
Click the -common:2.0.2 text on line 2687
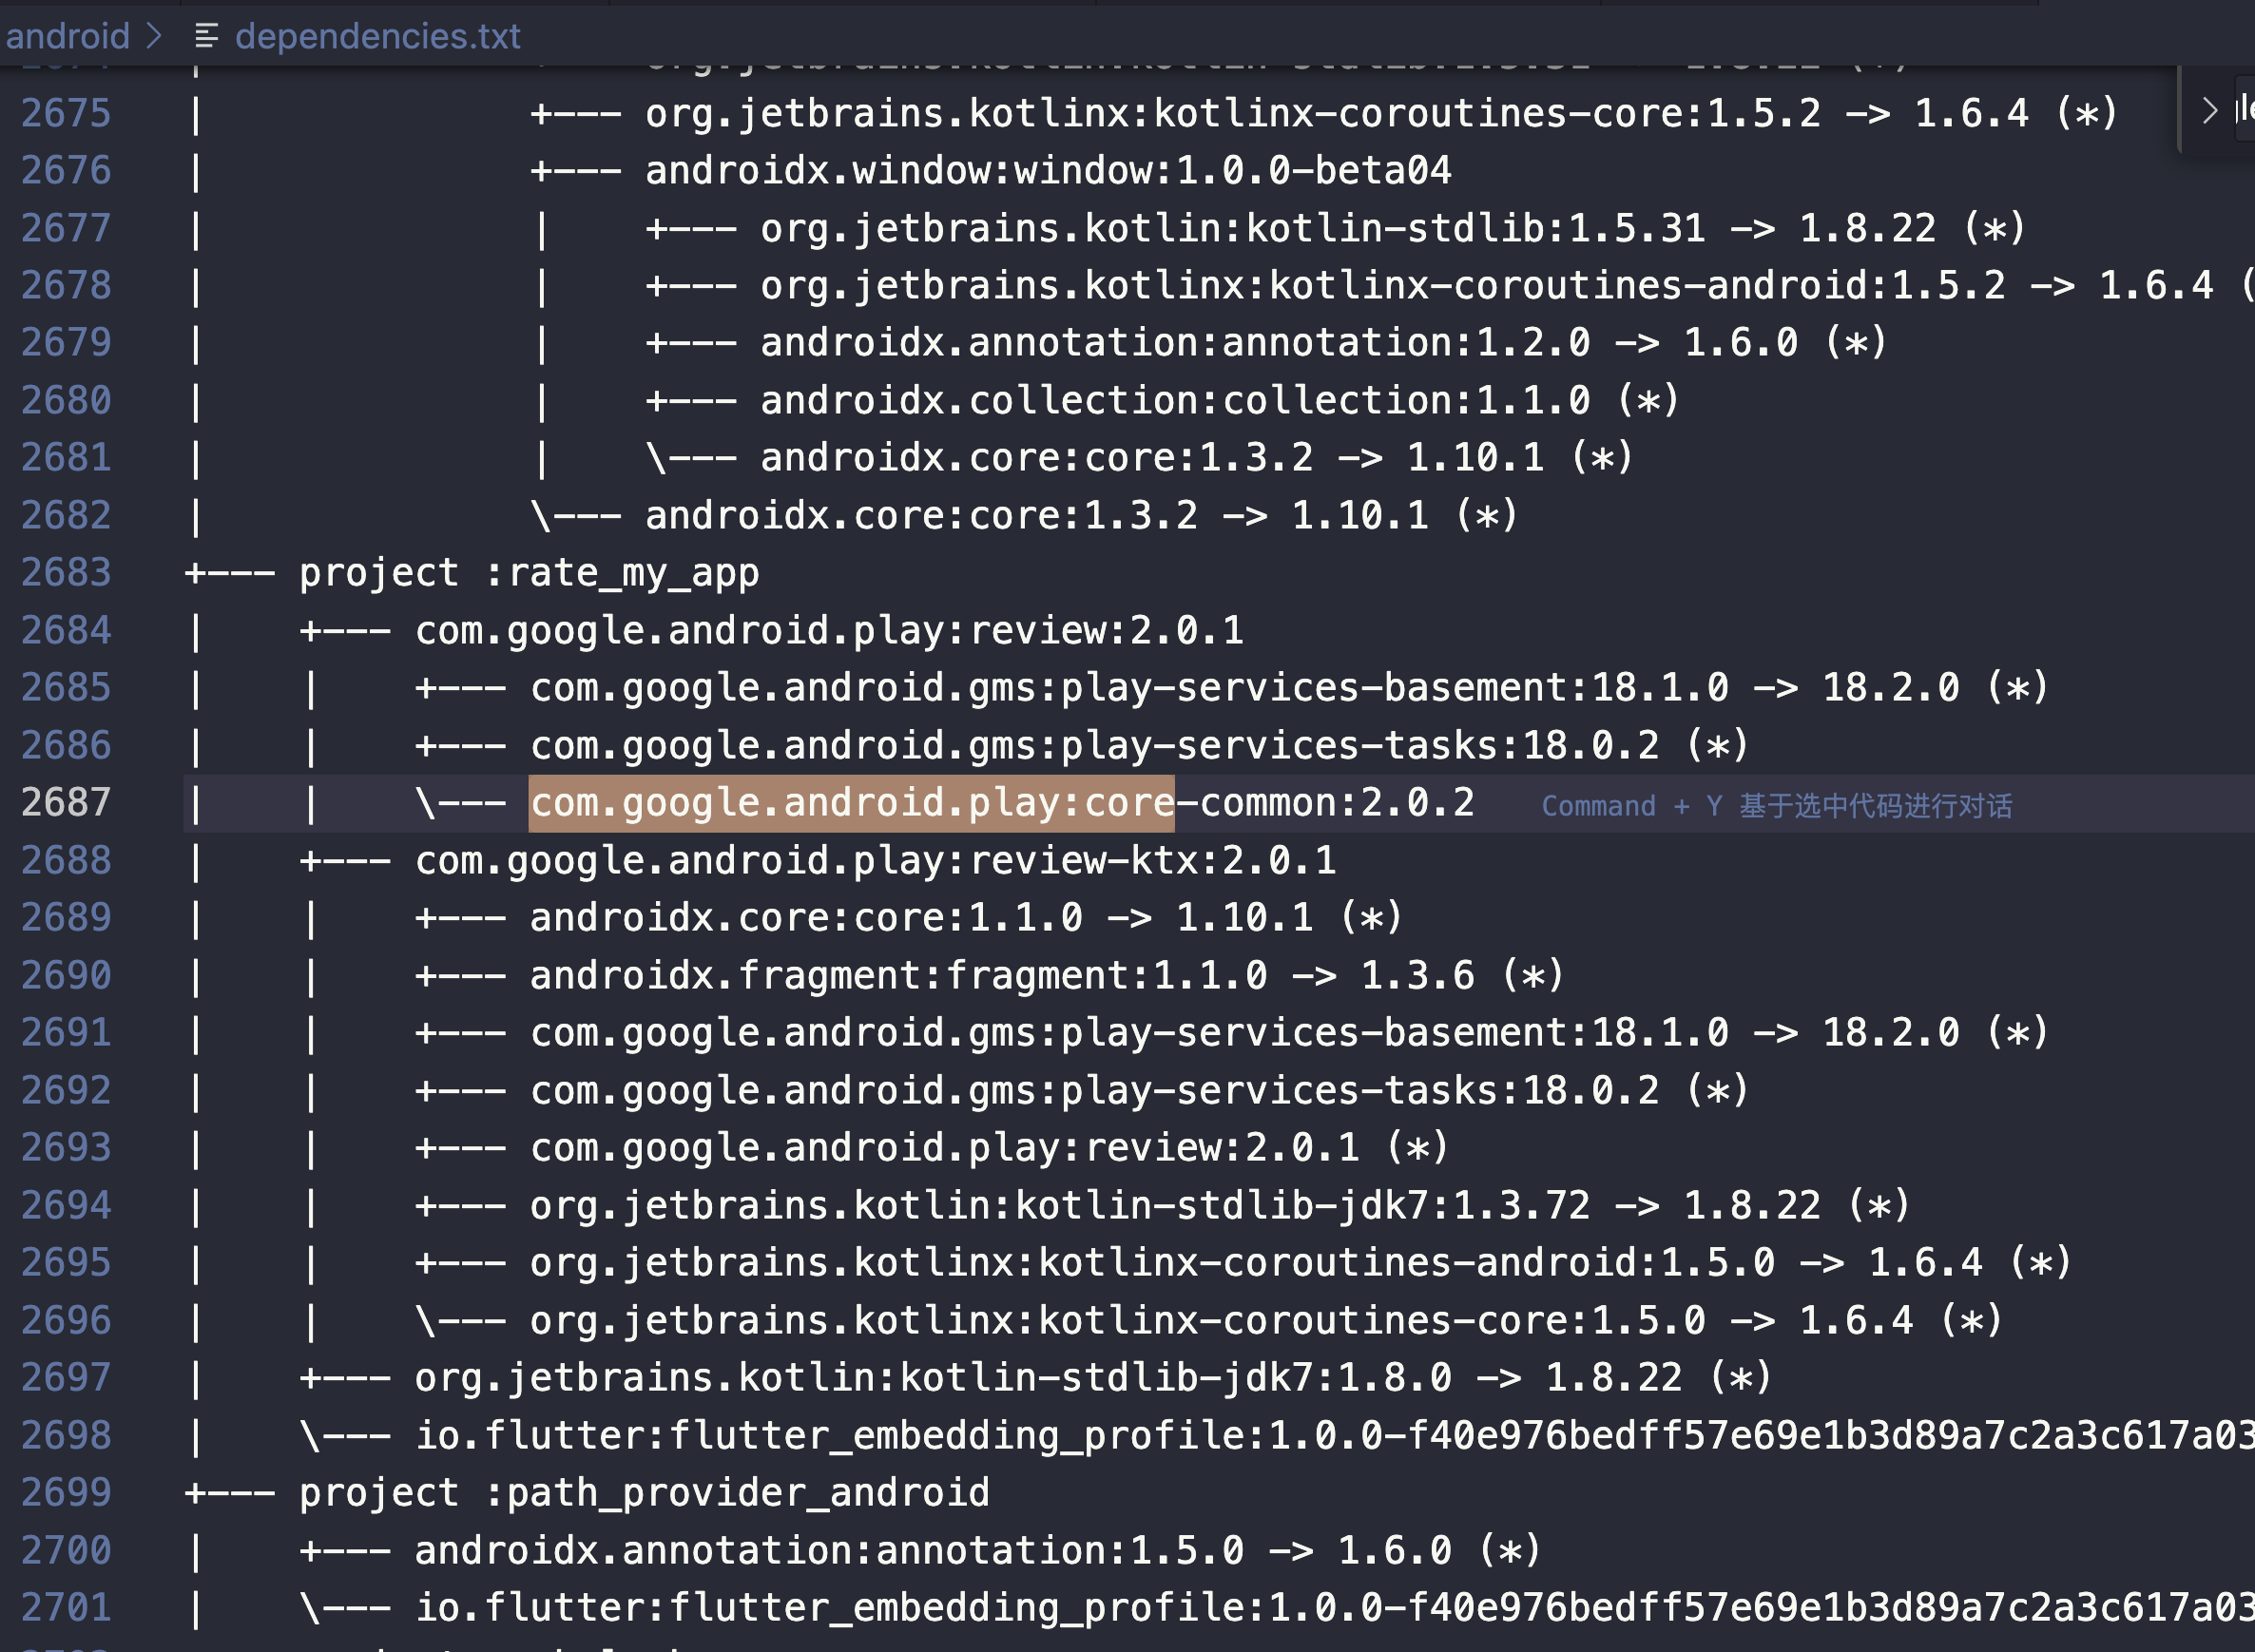[1324, 803]
